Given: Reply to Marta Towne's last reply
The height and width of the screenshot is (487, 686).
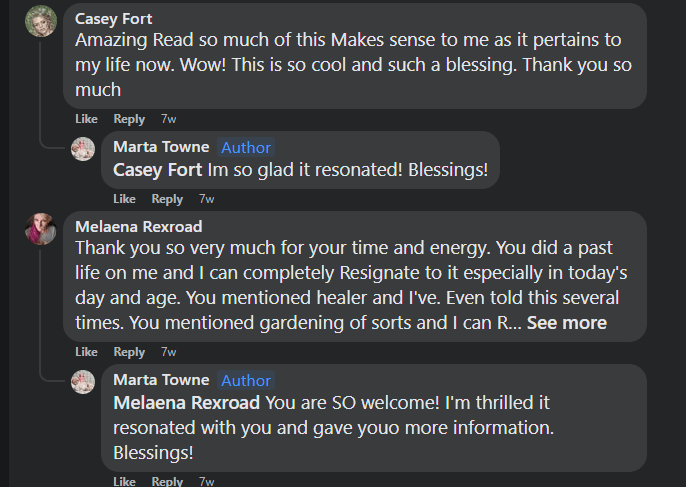Looking at the screenshot, I should tap(167, 481).
